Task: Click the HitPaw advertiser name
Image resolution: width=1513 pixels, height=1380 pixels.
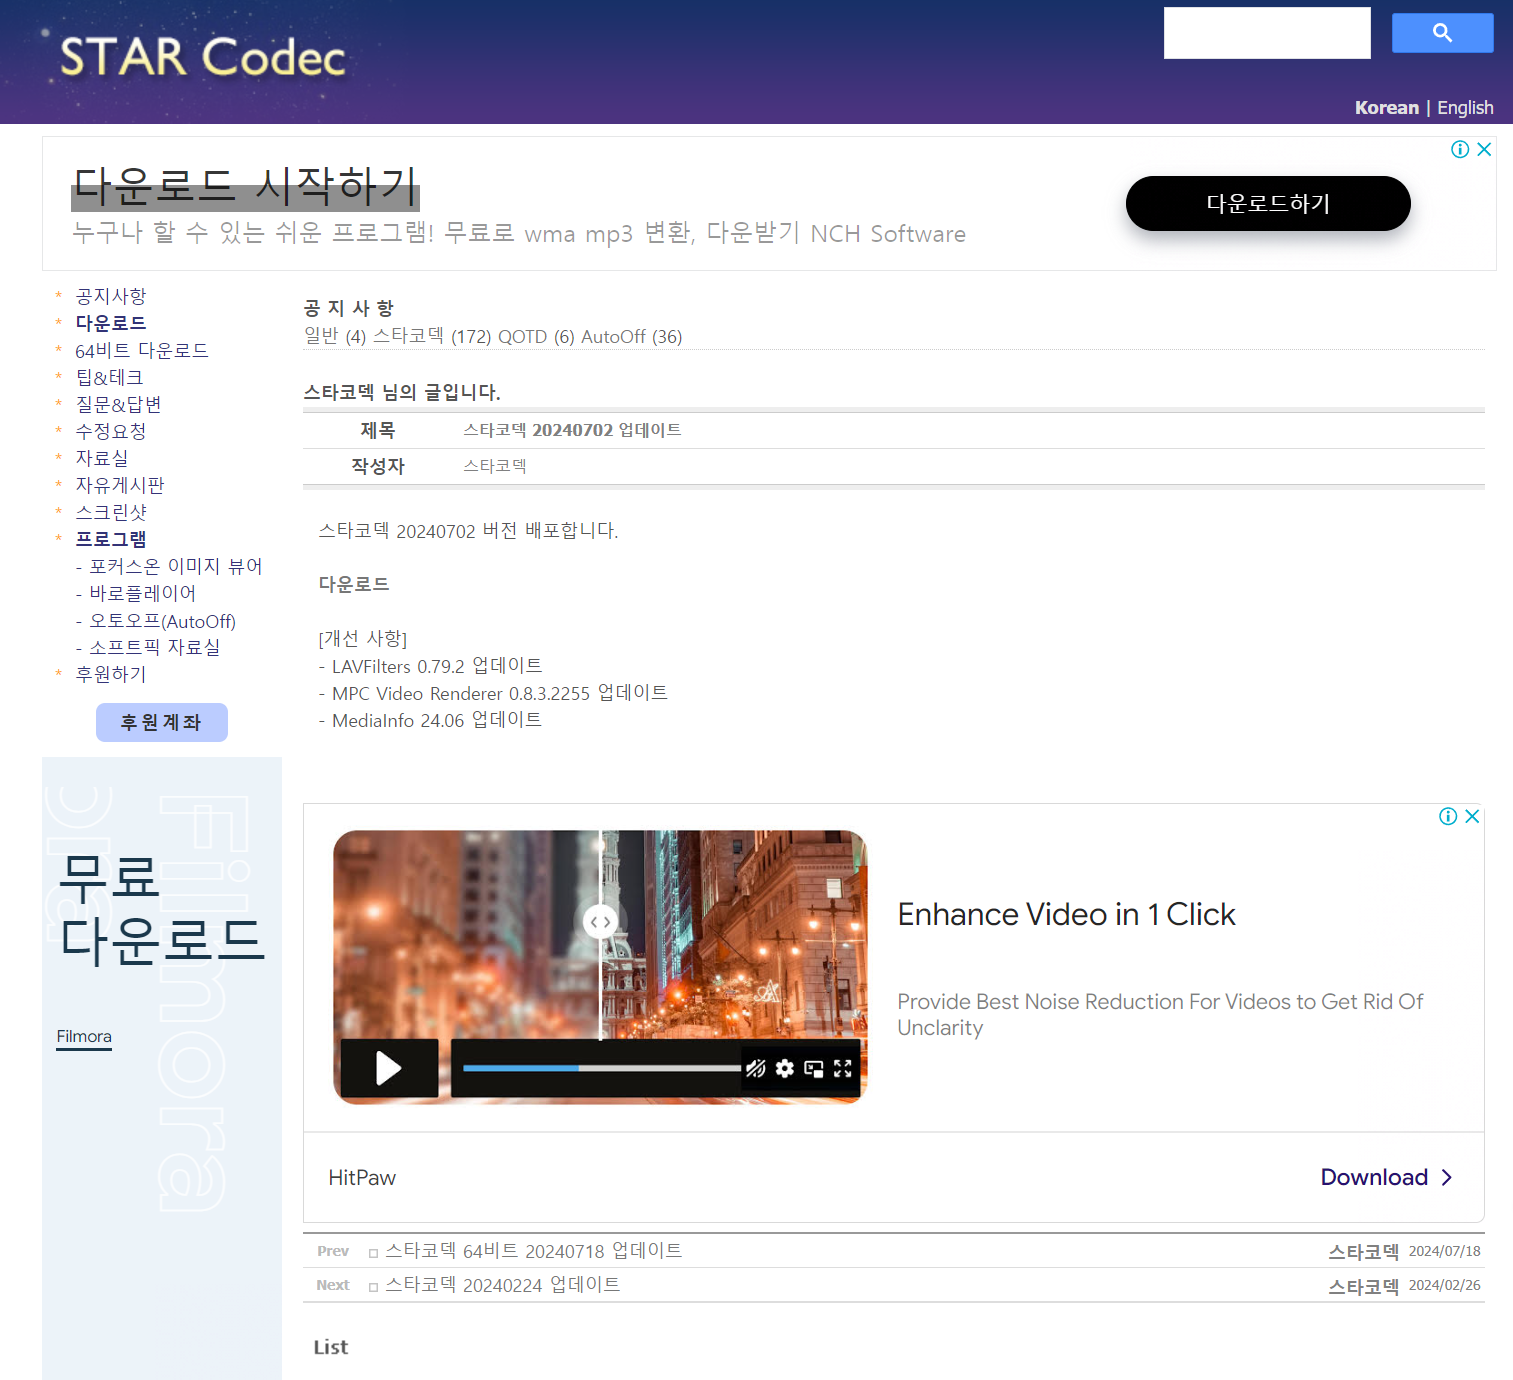Action: 362,1177
